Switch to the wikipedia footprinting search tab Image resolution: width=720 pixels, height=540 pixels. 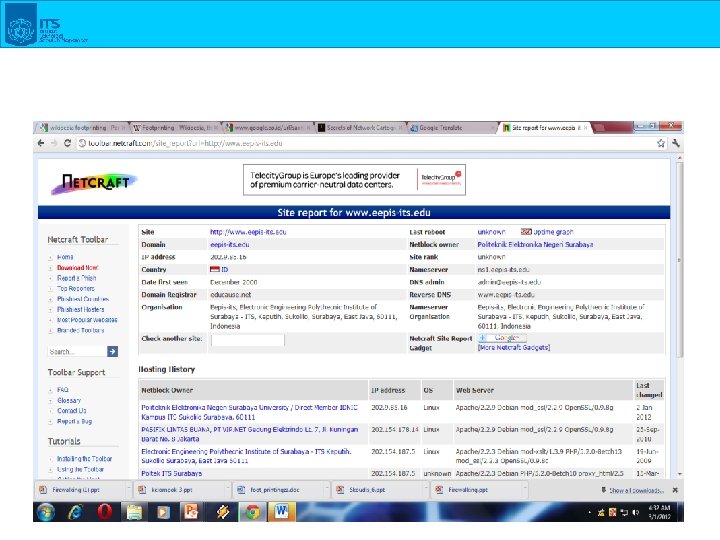click(x=82, y=128)
